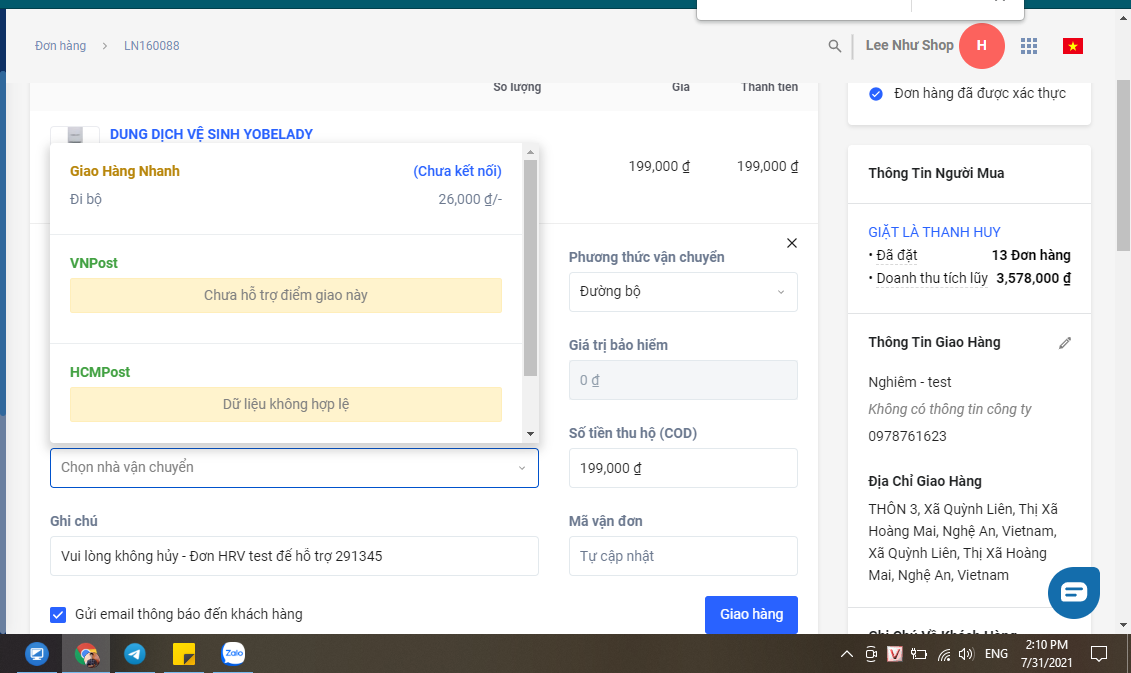This screenshot has height=673, width=1131.
Task: Click the COD amount input field
Action: [x=683, y=468]
